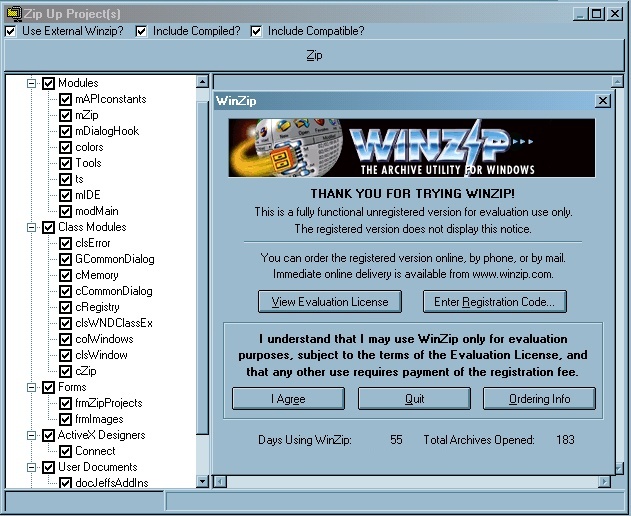
Task: Toggle the mIDE checkbox
Action: 65,195
